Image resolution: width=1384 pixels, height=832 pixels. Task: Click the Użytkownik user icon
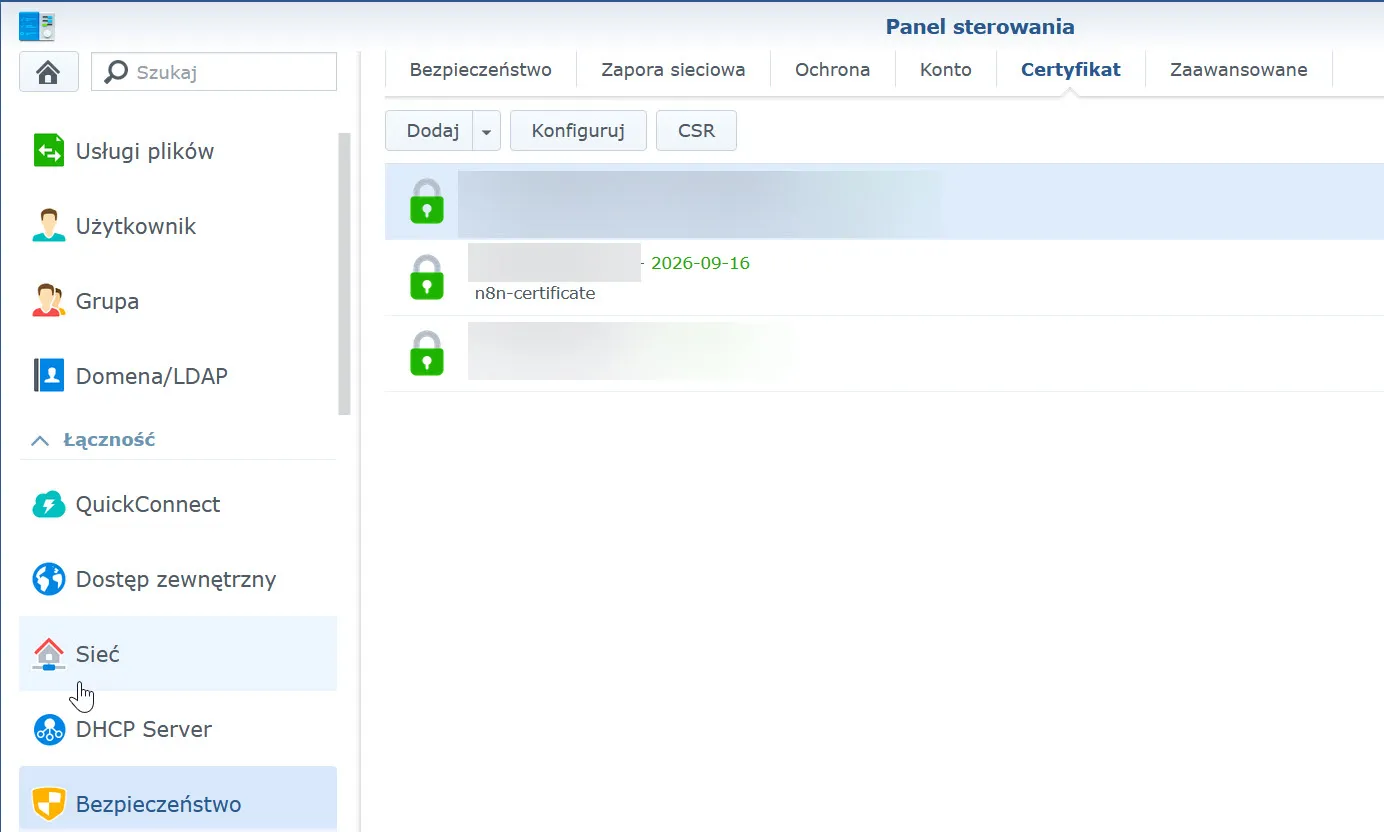pos(48,226)
